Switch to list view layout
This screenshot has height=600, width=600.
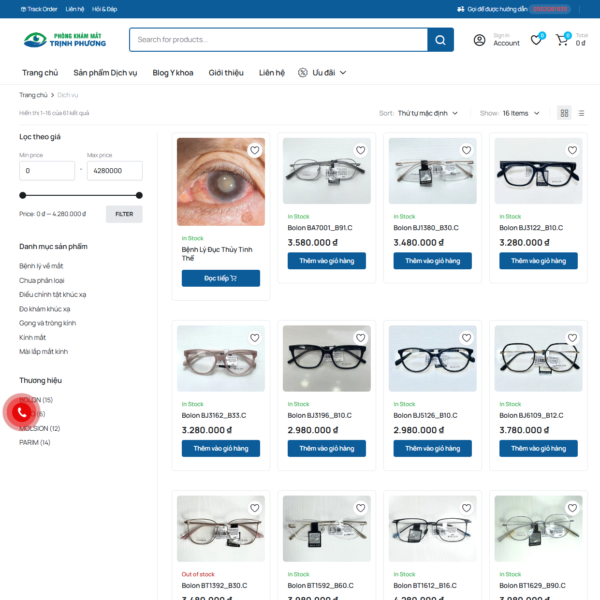581,113
